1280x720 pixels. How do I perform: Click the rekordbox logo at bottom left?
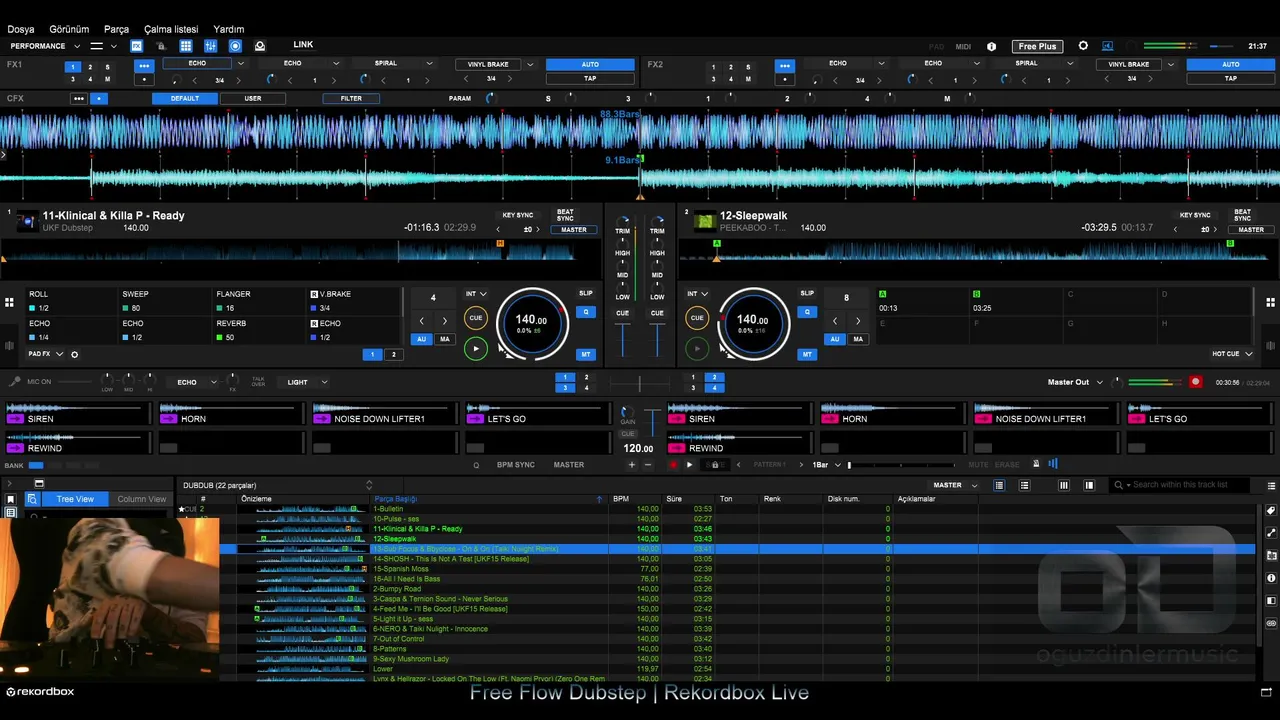[x=40, y=692]
